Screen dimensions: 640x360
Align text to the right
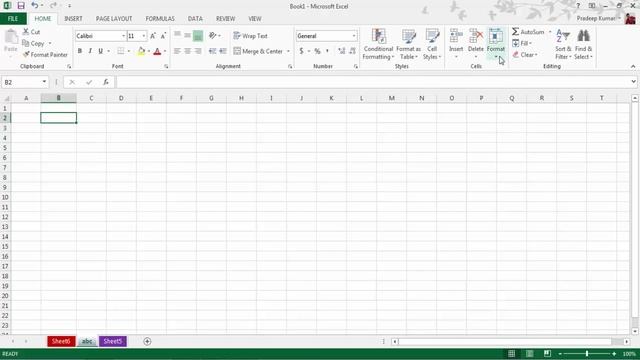point(198,51)
